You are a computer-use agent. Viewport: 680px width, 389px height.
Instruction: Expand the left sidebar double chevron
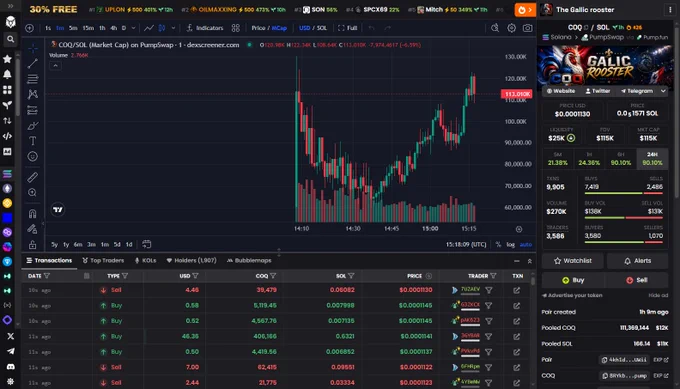(10, 6)
